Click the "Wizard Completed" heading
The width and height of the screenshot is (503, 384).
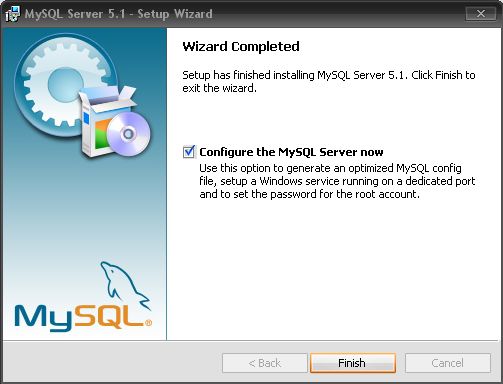click(241, 46)
